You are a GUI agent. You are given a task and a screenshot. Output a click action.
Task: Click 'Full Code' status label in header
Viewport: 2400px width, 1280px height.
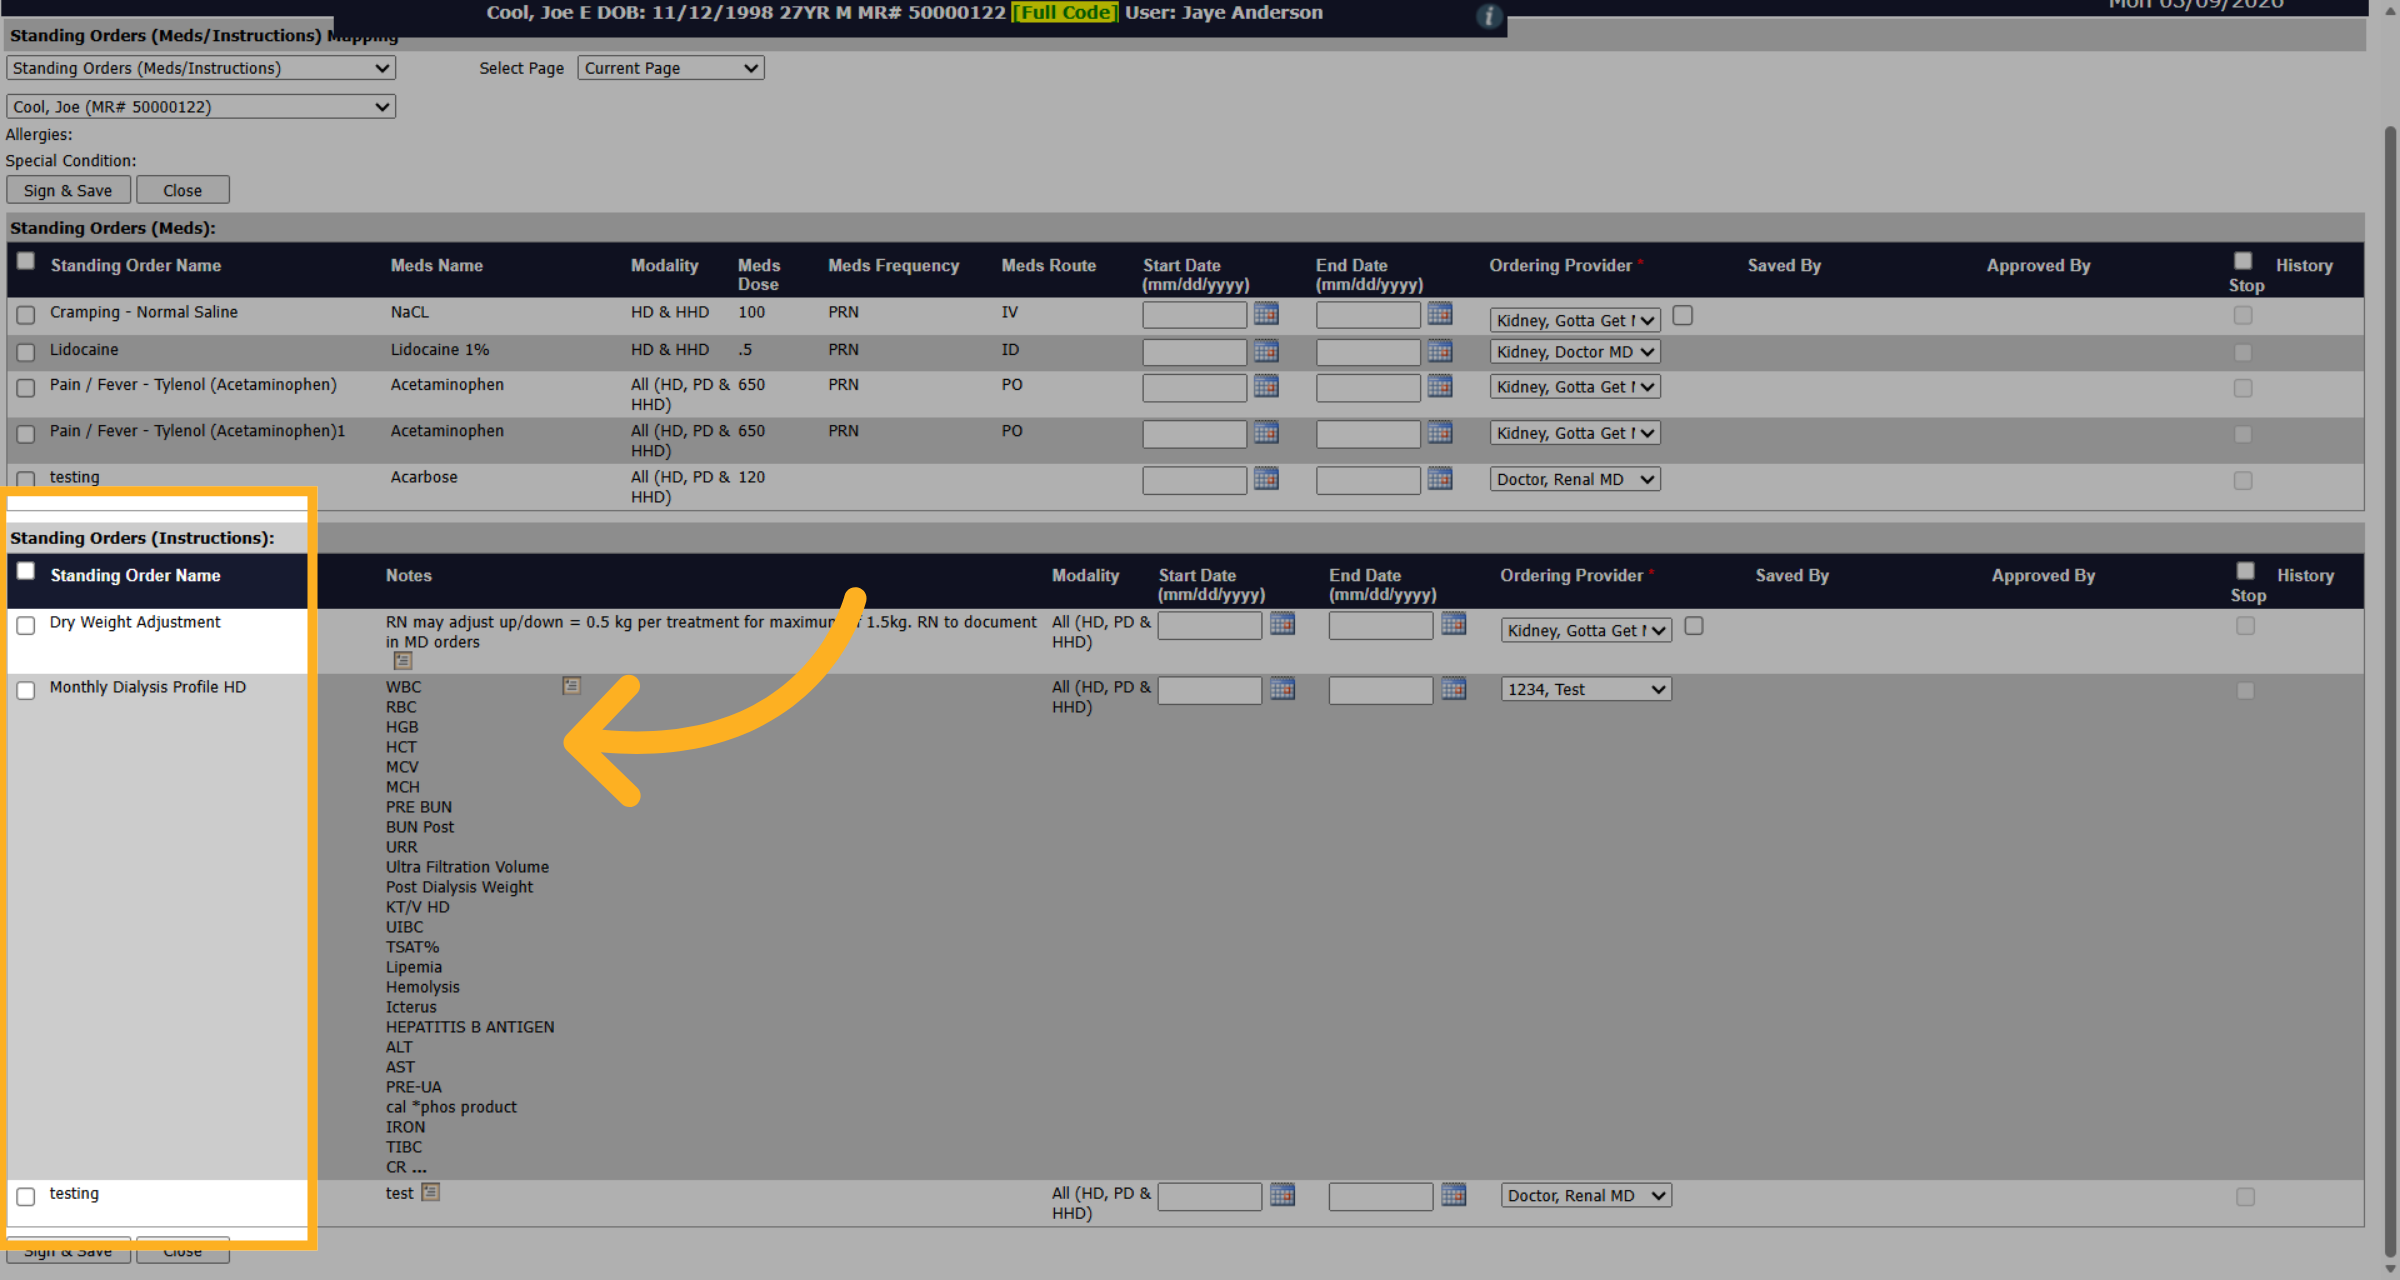[1065, 12]
